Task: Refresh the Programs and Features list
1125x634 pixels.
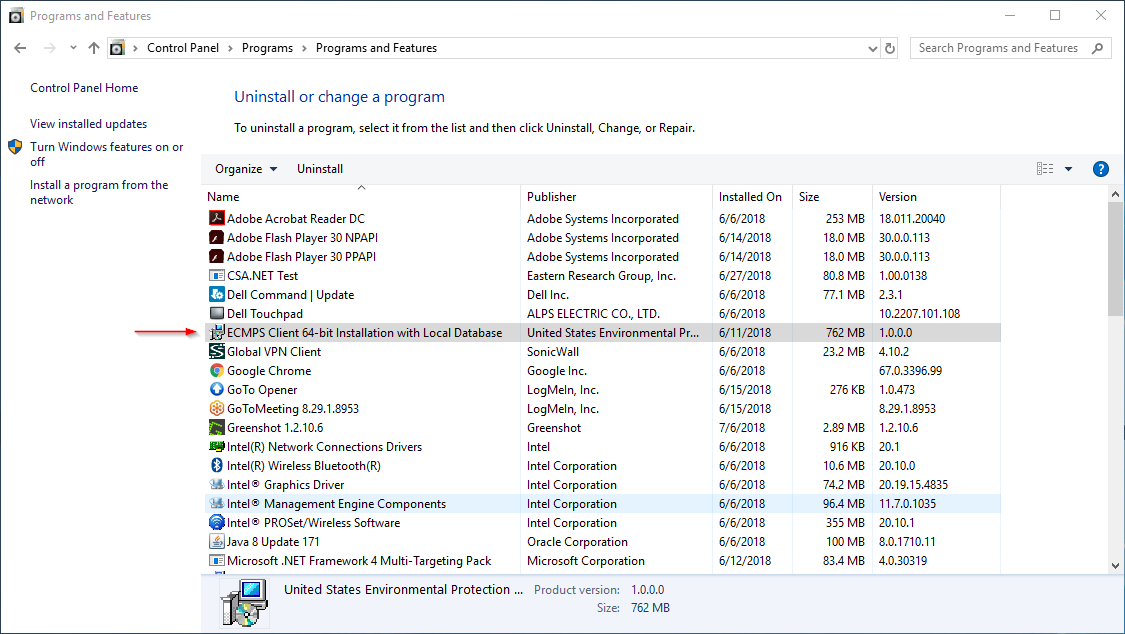Action: click(890, 48)
